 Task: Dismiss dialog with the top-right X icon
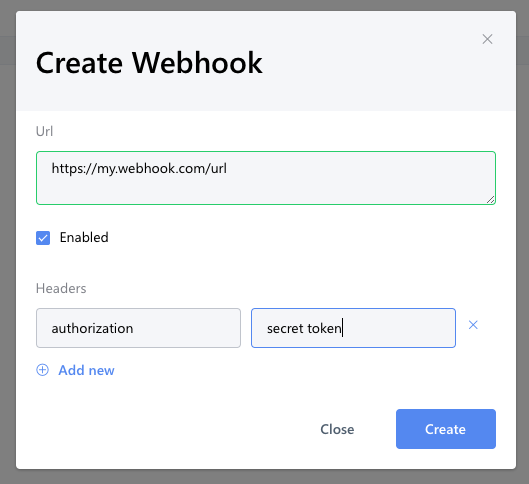(x=487, y=39)
